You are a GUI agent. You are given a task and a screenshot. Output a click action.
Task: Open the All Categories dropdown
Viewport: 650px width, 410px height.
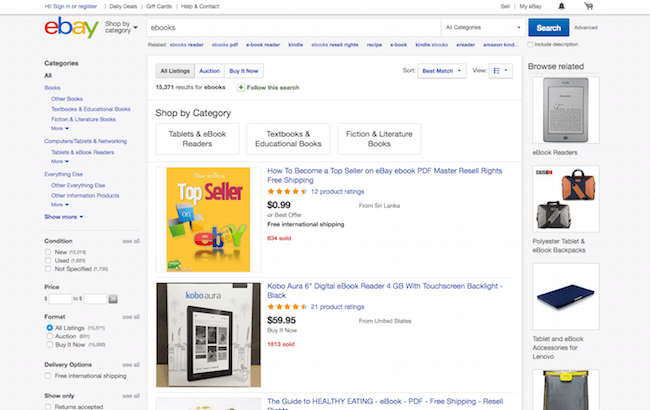(483, 27)
